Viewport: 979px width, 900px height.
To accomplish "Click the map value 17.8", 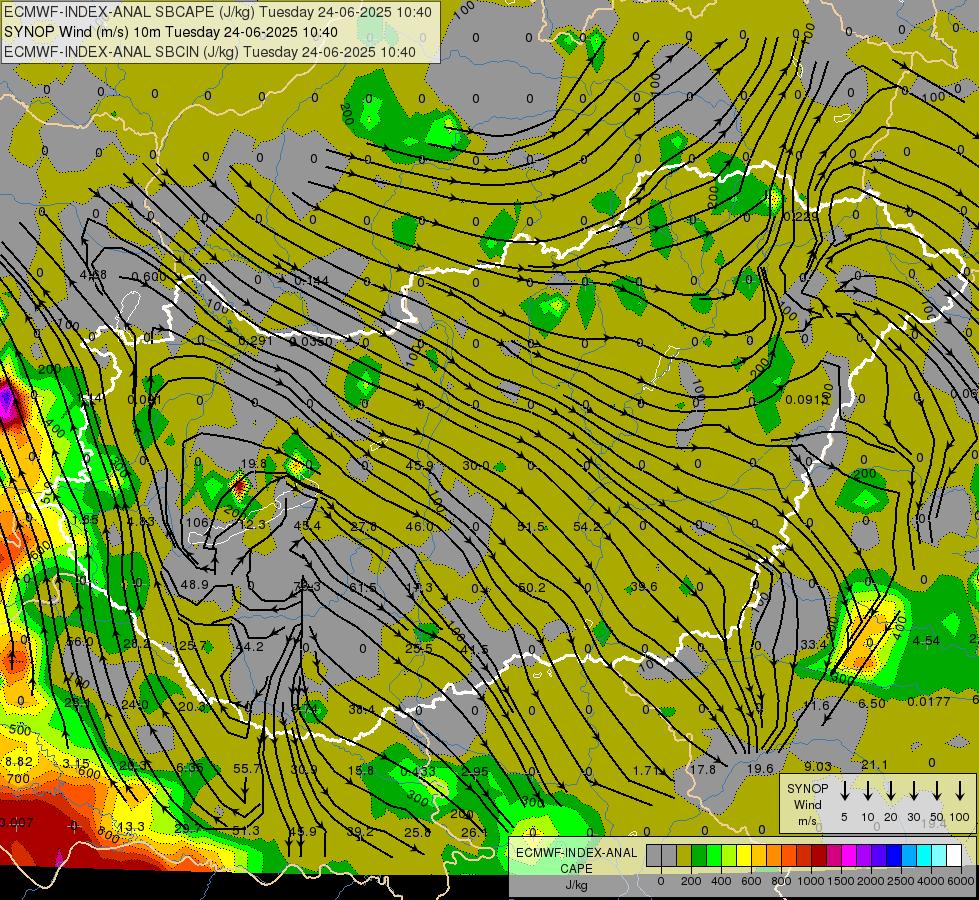I will click(x=702, y=769).
